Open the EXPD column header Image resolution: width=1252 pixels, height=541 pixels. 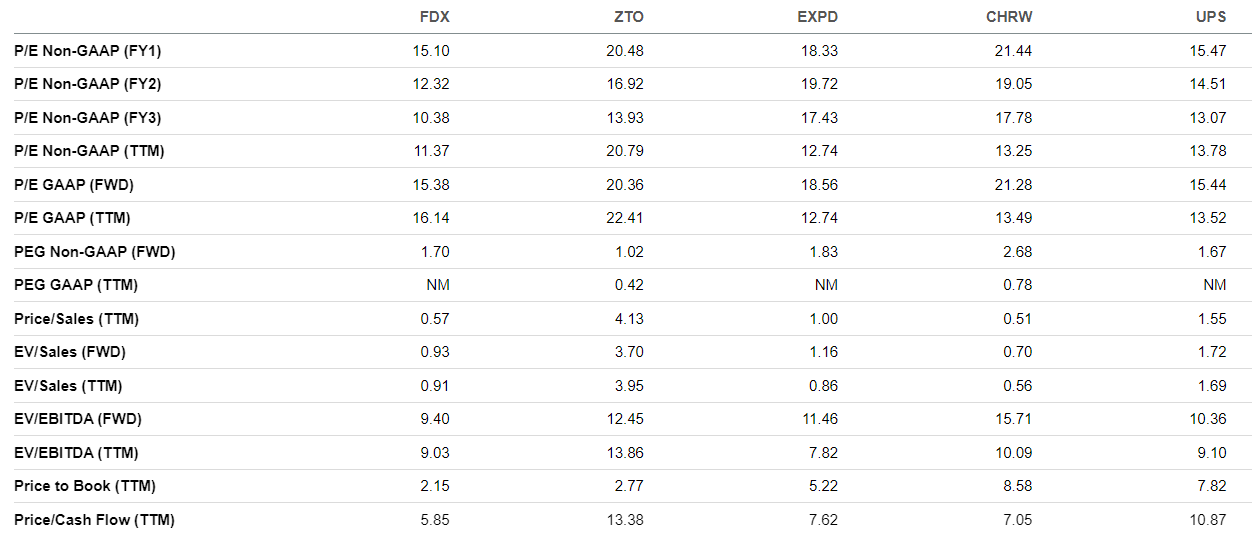pyautogui.click(x=817, y=17)
